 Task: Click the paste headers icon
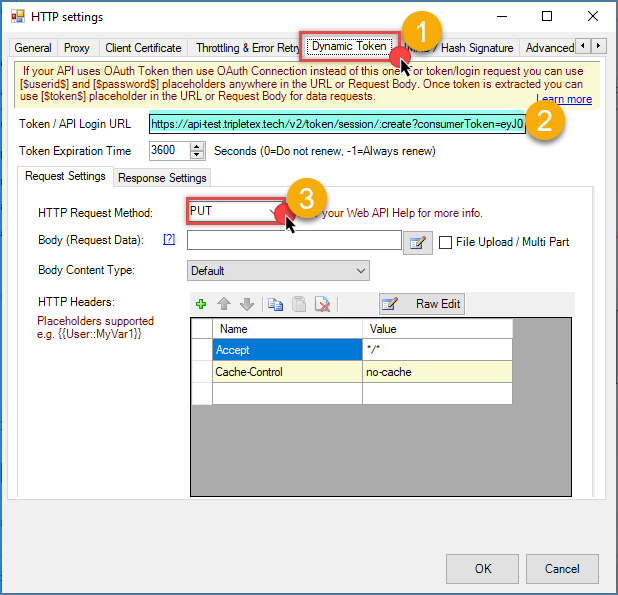(299, 304)
